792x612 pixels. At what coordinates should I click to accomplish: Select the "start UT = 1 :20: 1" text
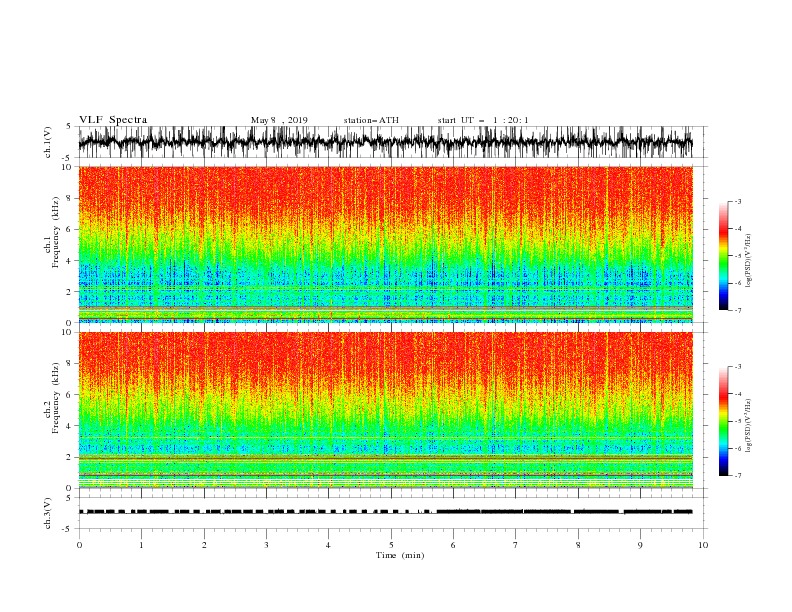pos(483,120)
